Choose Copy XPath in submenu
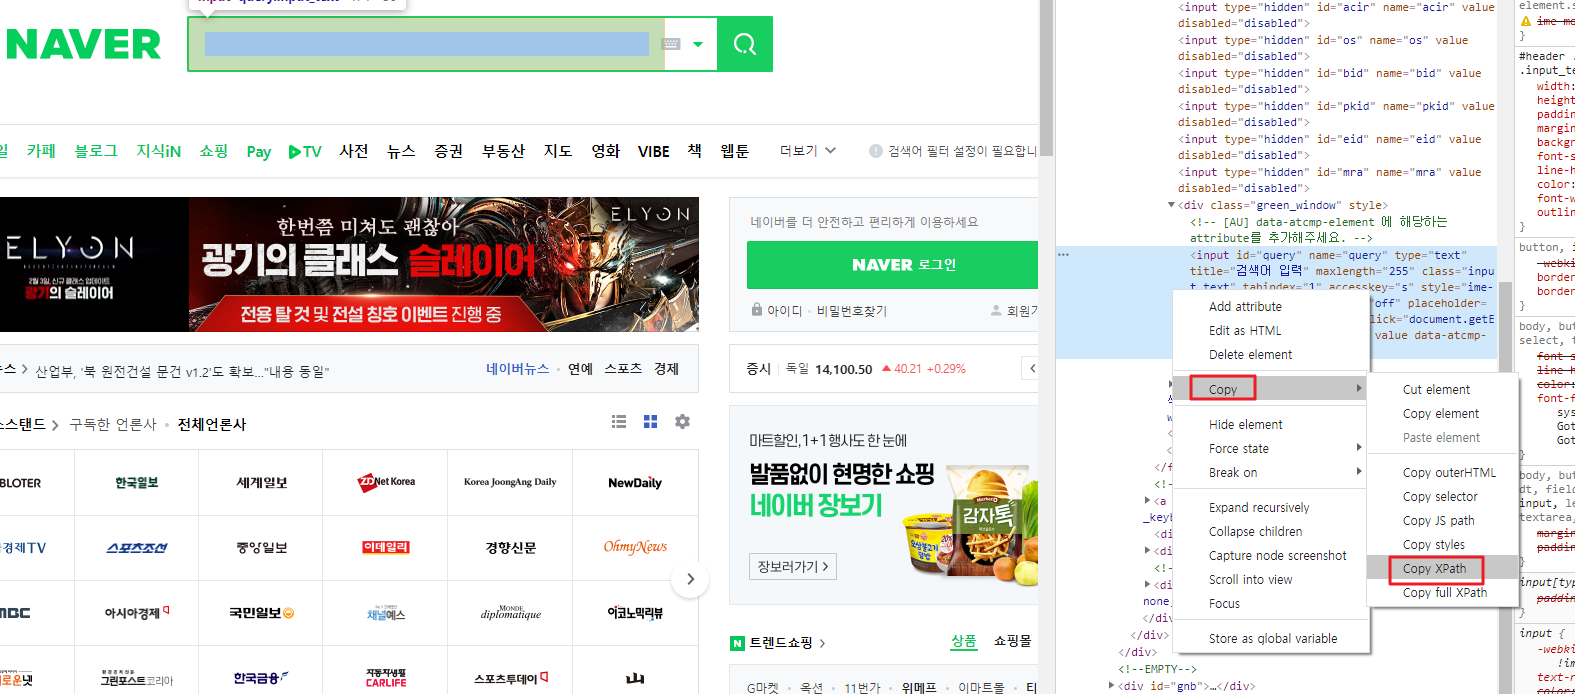 click(x=1435, y=569)
